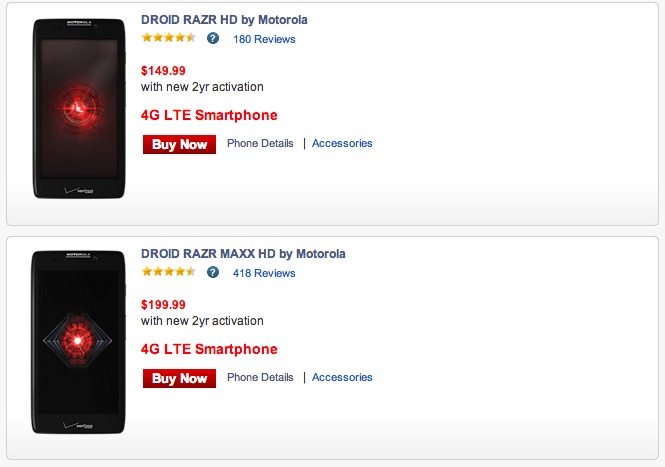Click star rating for DROID RAZR MAXX HD
Image resolution: width=665 pixels, height=467 pixels.
point(168,272)
